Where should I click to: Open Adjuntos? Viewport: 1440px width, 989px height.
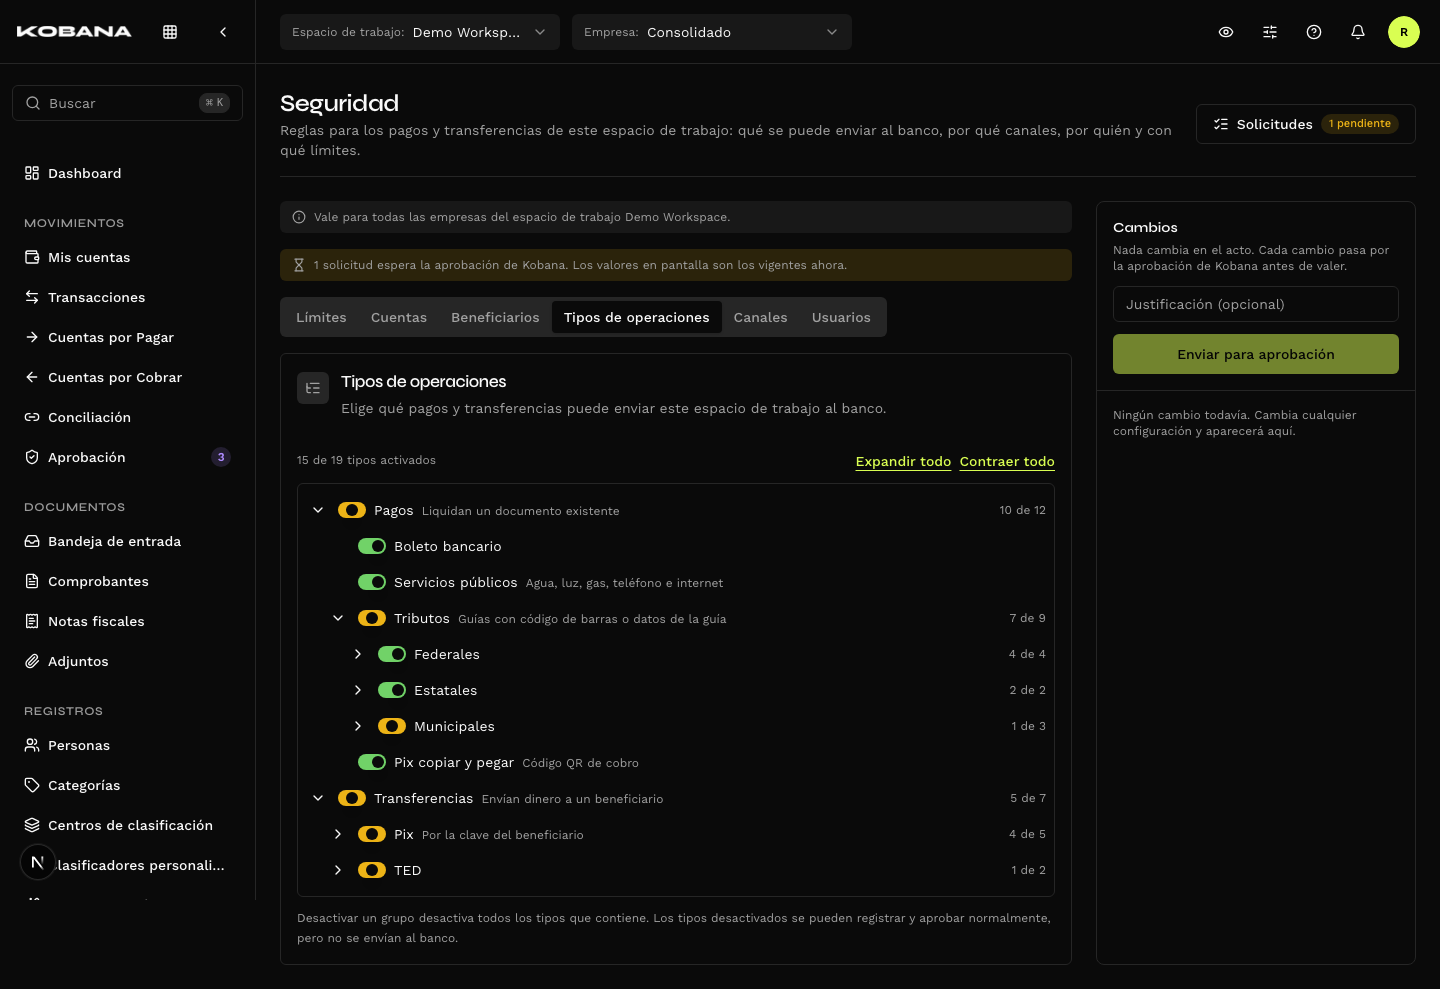pos(127,661)
